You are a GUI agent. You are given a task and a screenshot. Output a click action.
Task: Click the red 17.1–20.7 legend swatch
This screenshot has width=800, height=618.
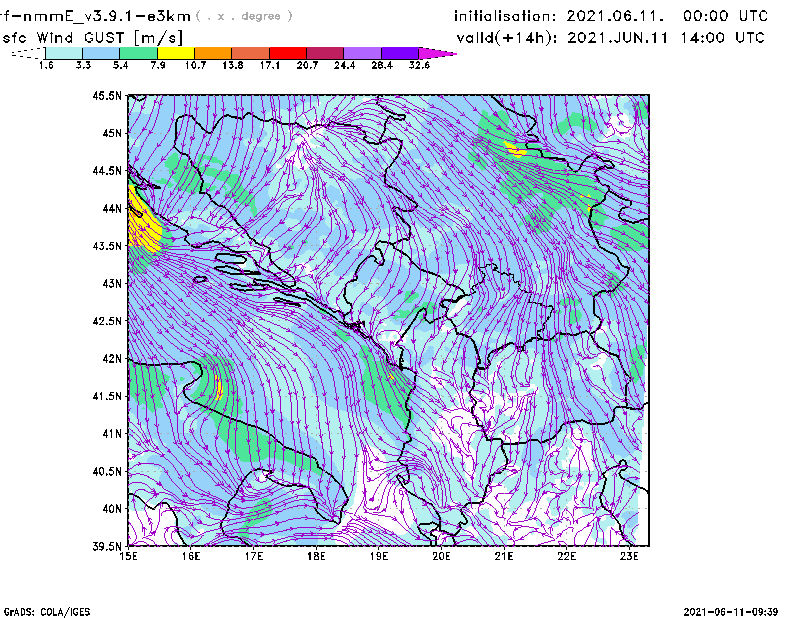288,53
